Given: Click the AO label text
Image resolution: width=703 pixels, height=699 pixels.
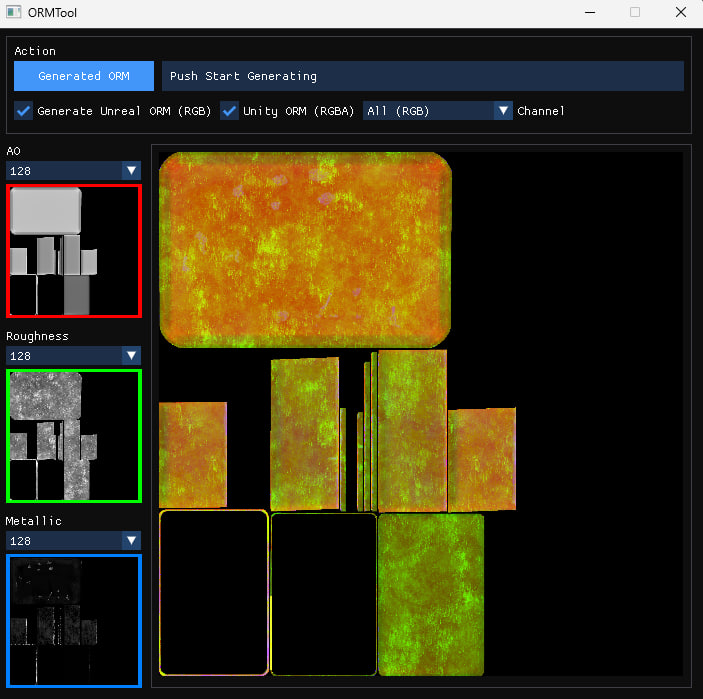Looking at the screenshot, I should [13, 151].
